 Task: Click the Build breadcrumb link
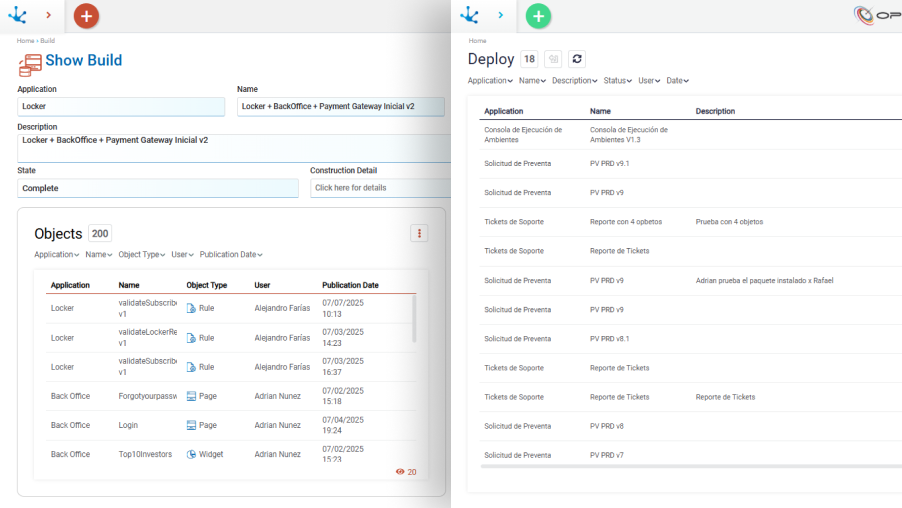(x=48, y=41)
